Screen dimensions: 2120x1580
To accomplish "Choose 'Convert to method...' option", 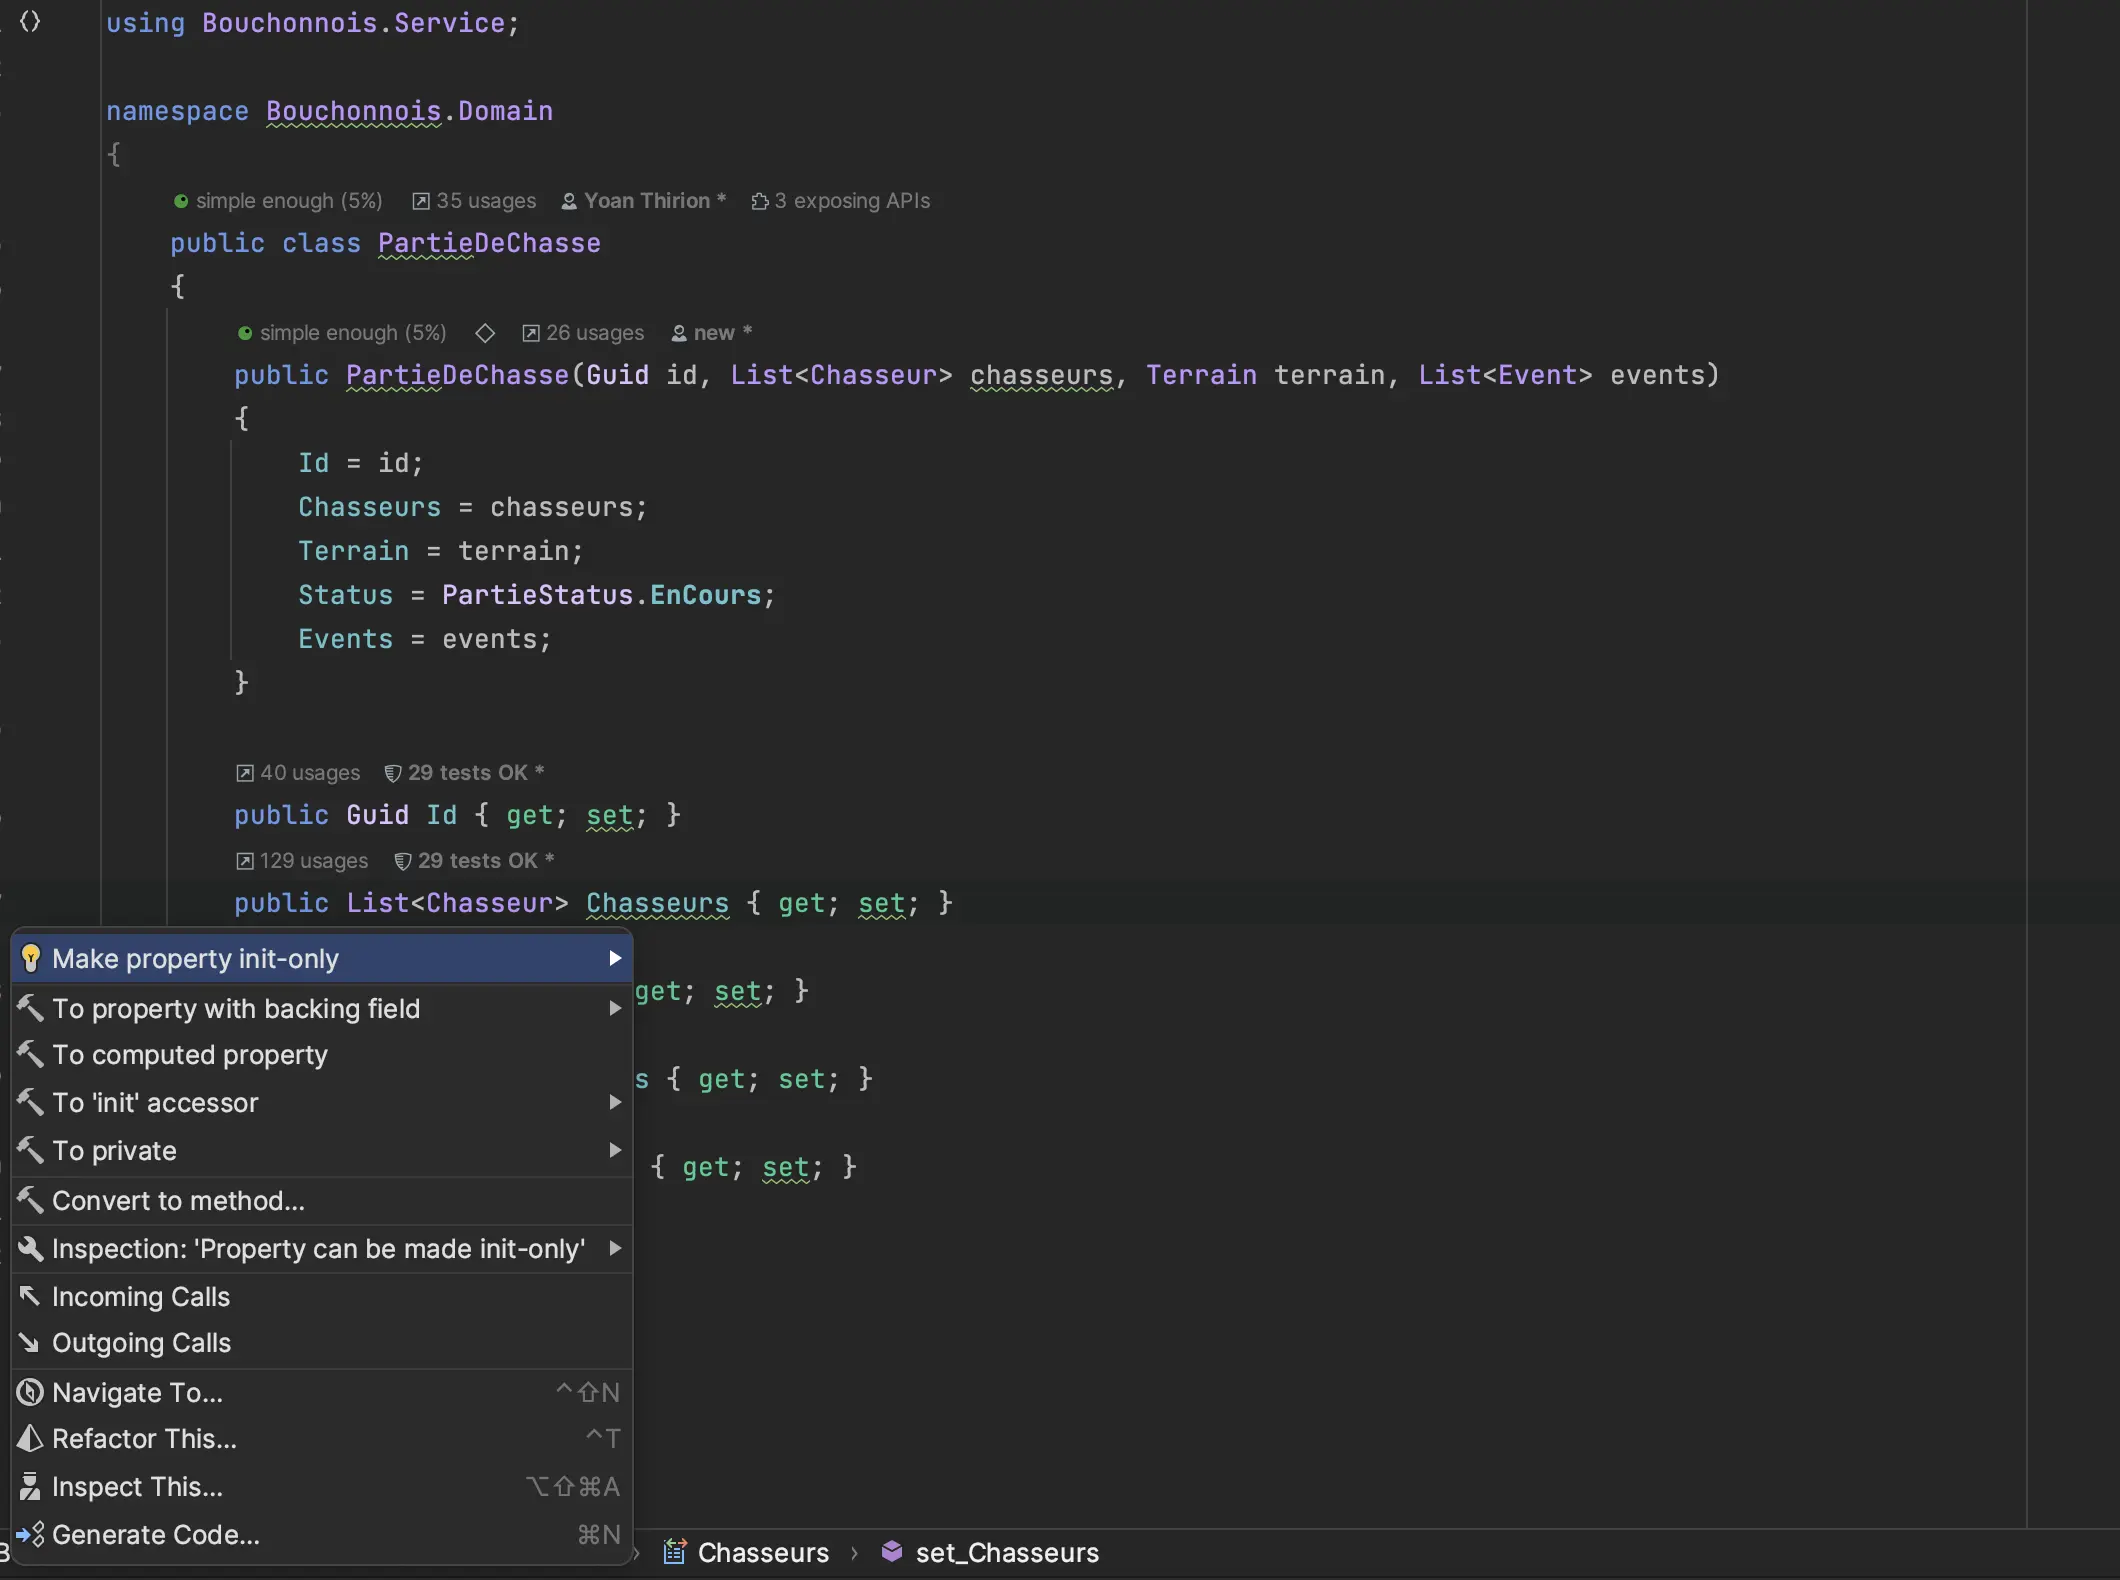I will 178,1200.
